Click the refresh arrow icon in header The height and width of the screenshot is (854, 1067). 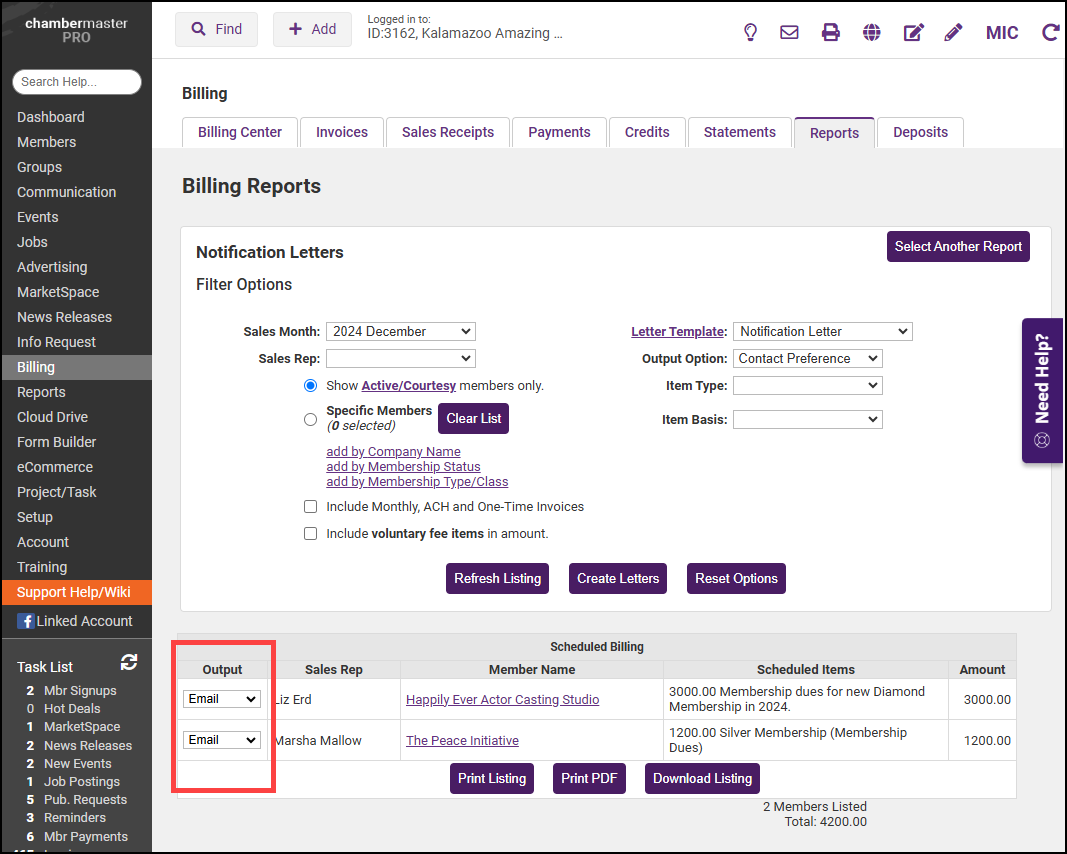coord(1050,32)
